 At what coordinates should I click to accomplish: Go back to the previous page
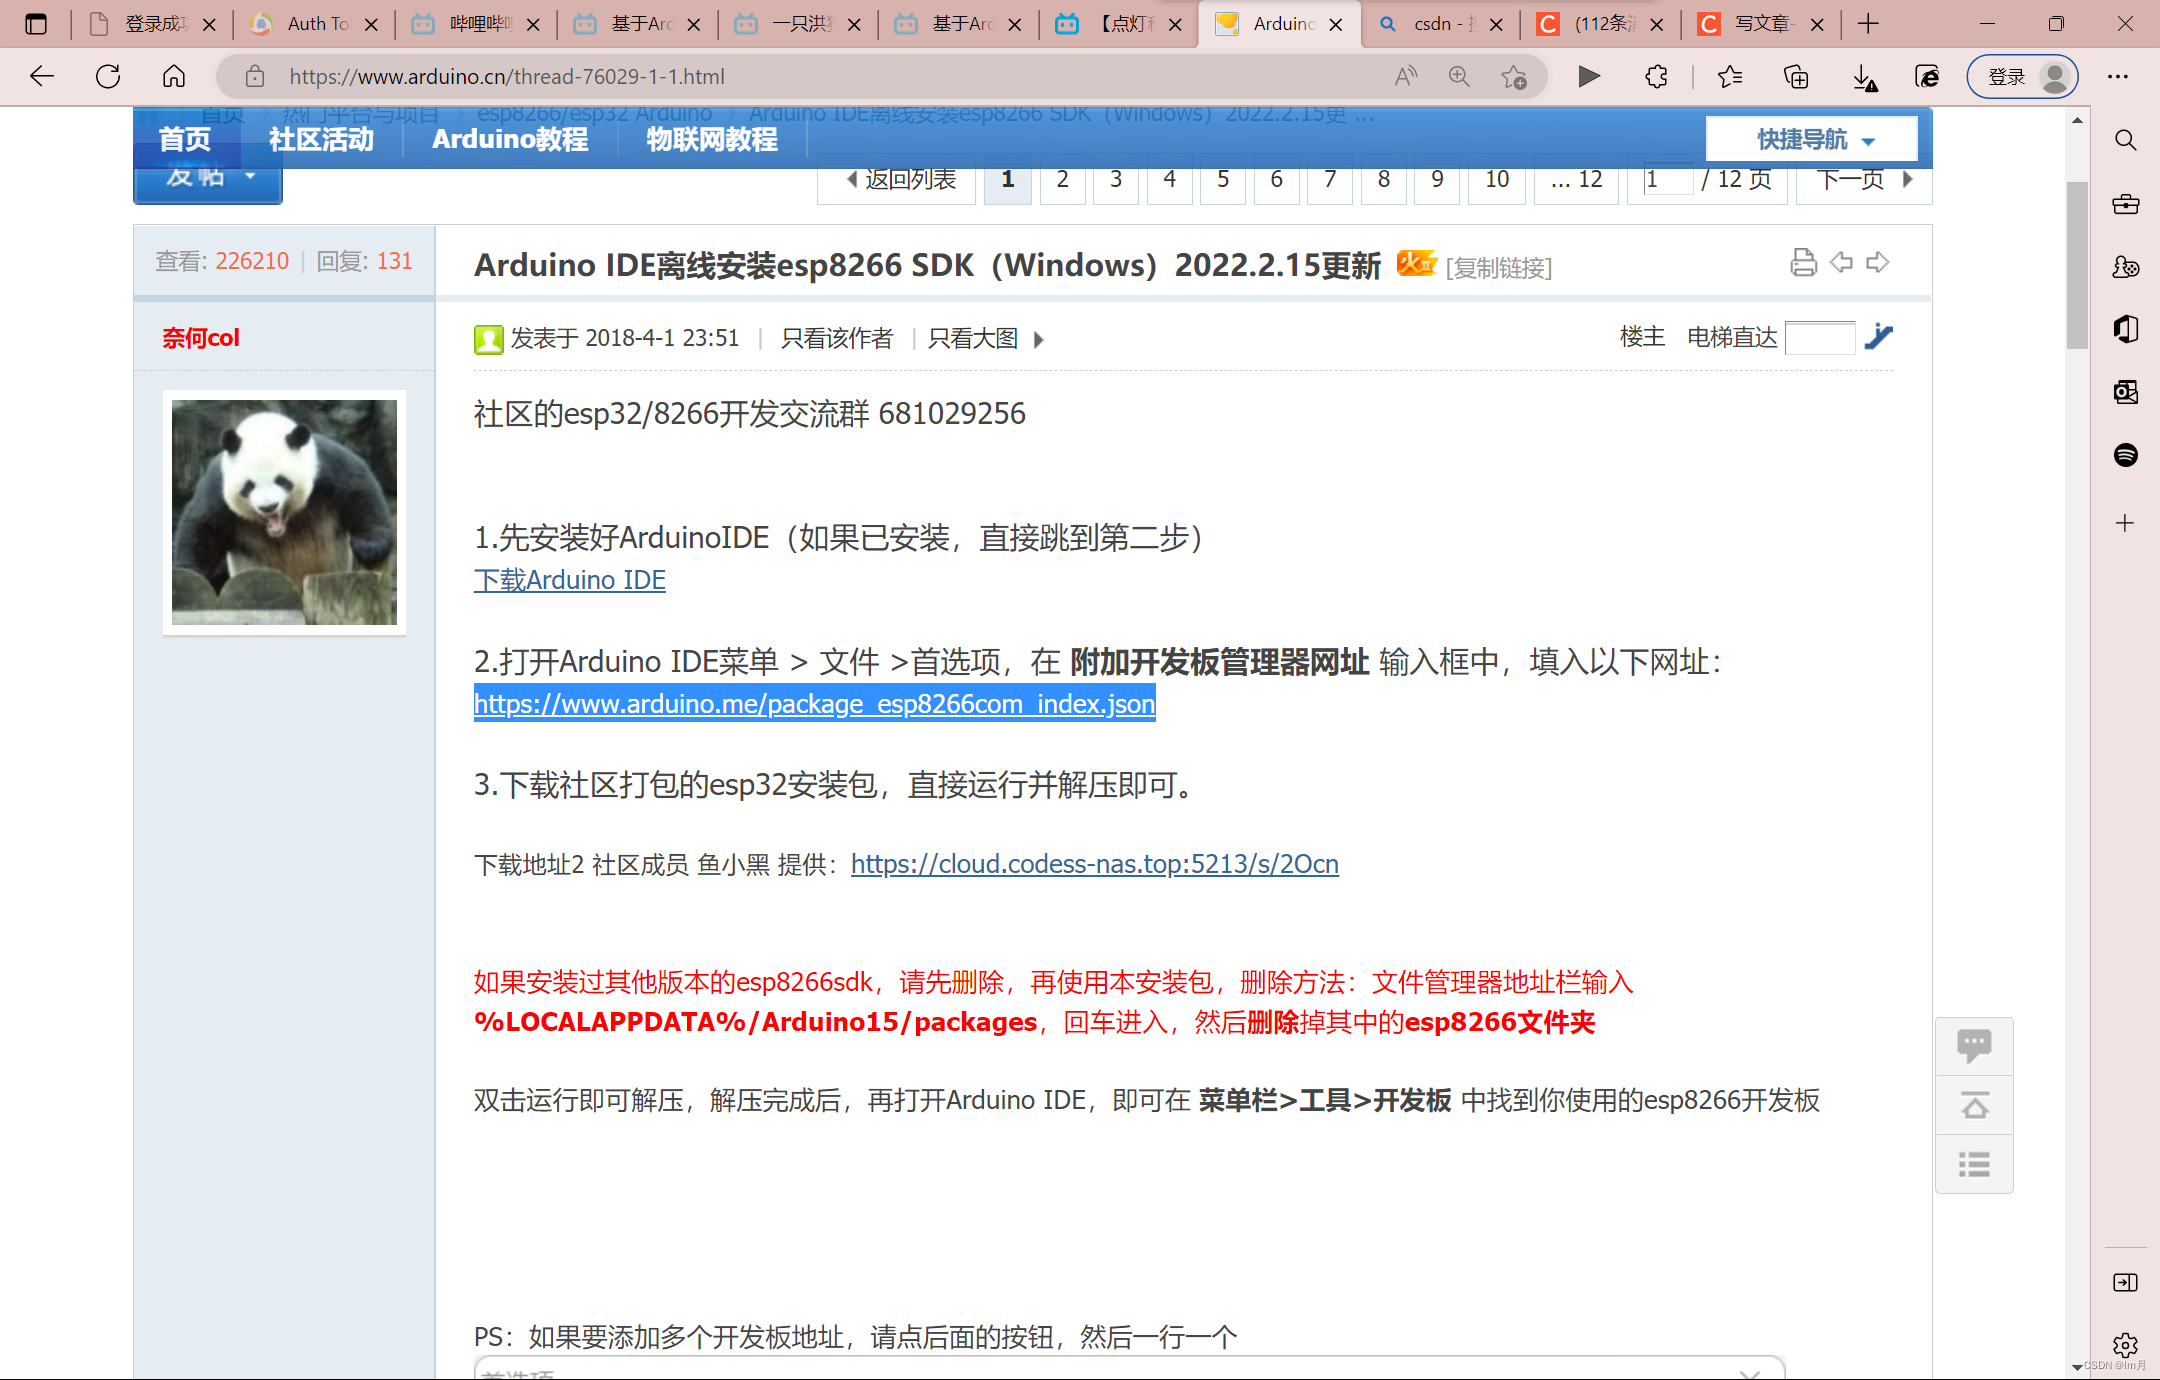[x=41, y=77]
